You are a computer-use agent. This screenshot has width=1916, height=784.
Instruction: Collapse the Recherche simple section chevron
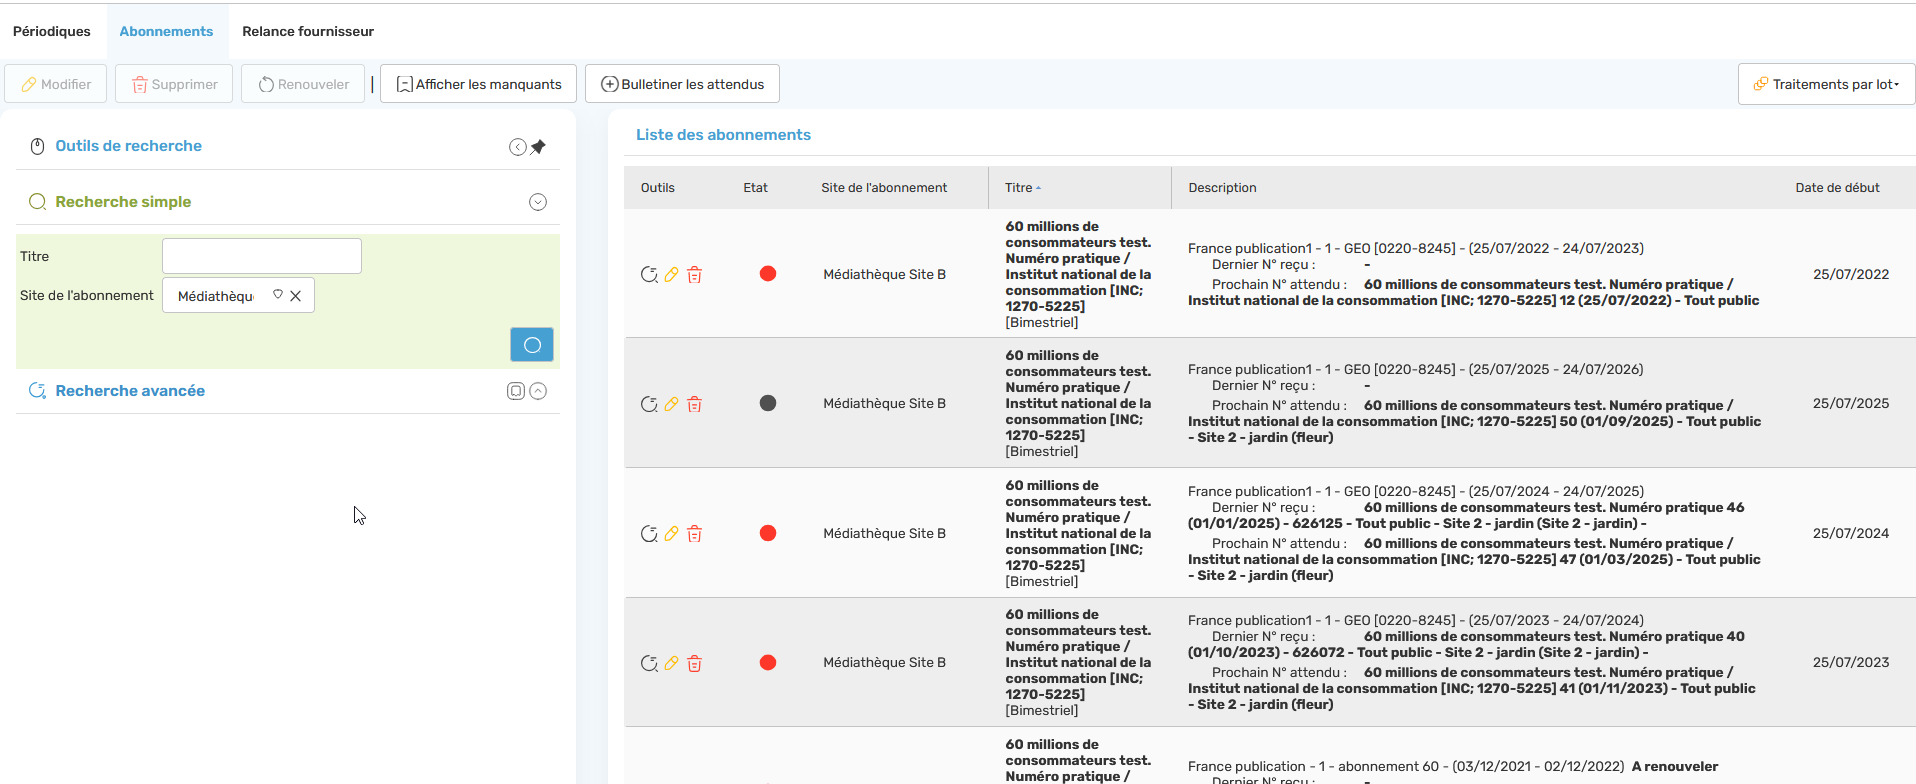pos(538,202)
